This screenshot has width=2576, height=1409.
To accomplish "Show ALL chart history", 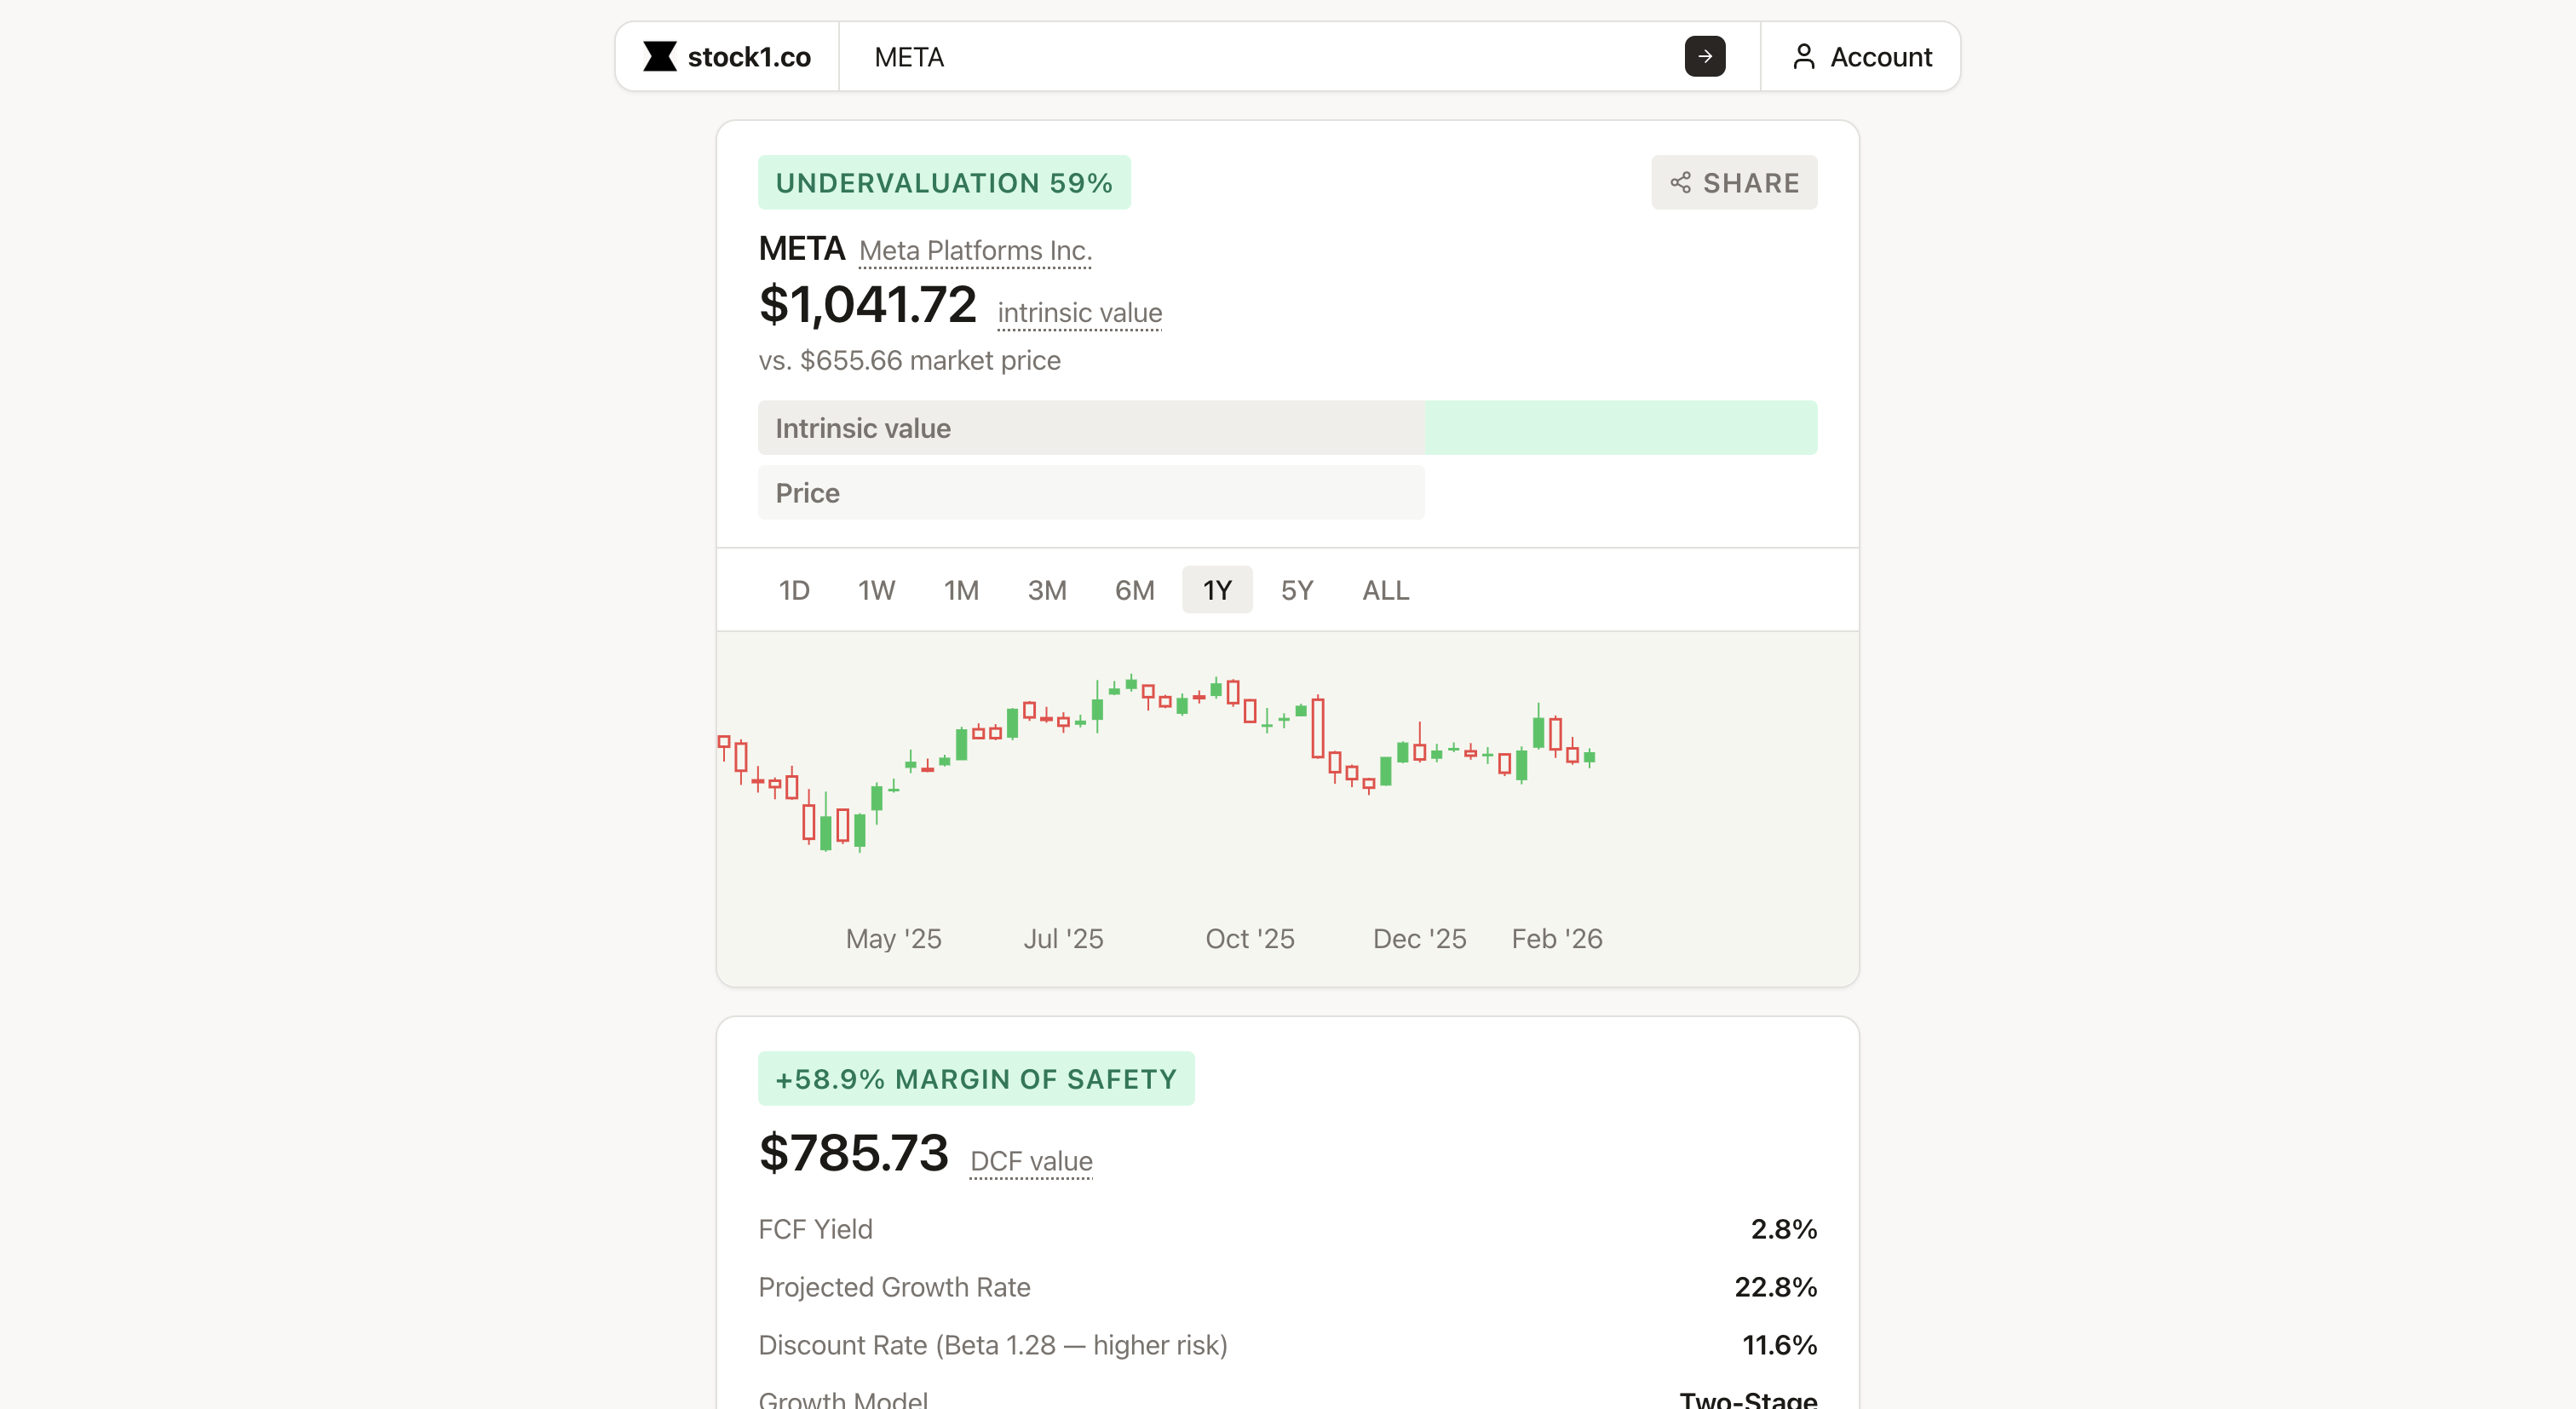I will [x=1384, y=590].
